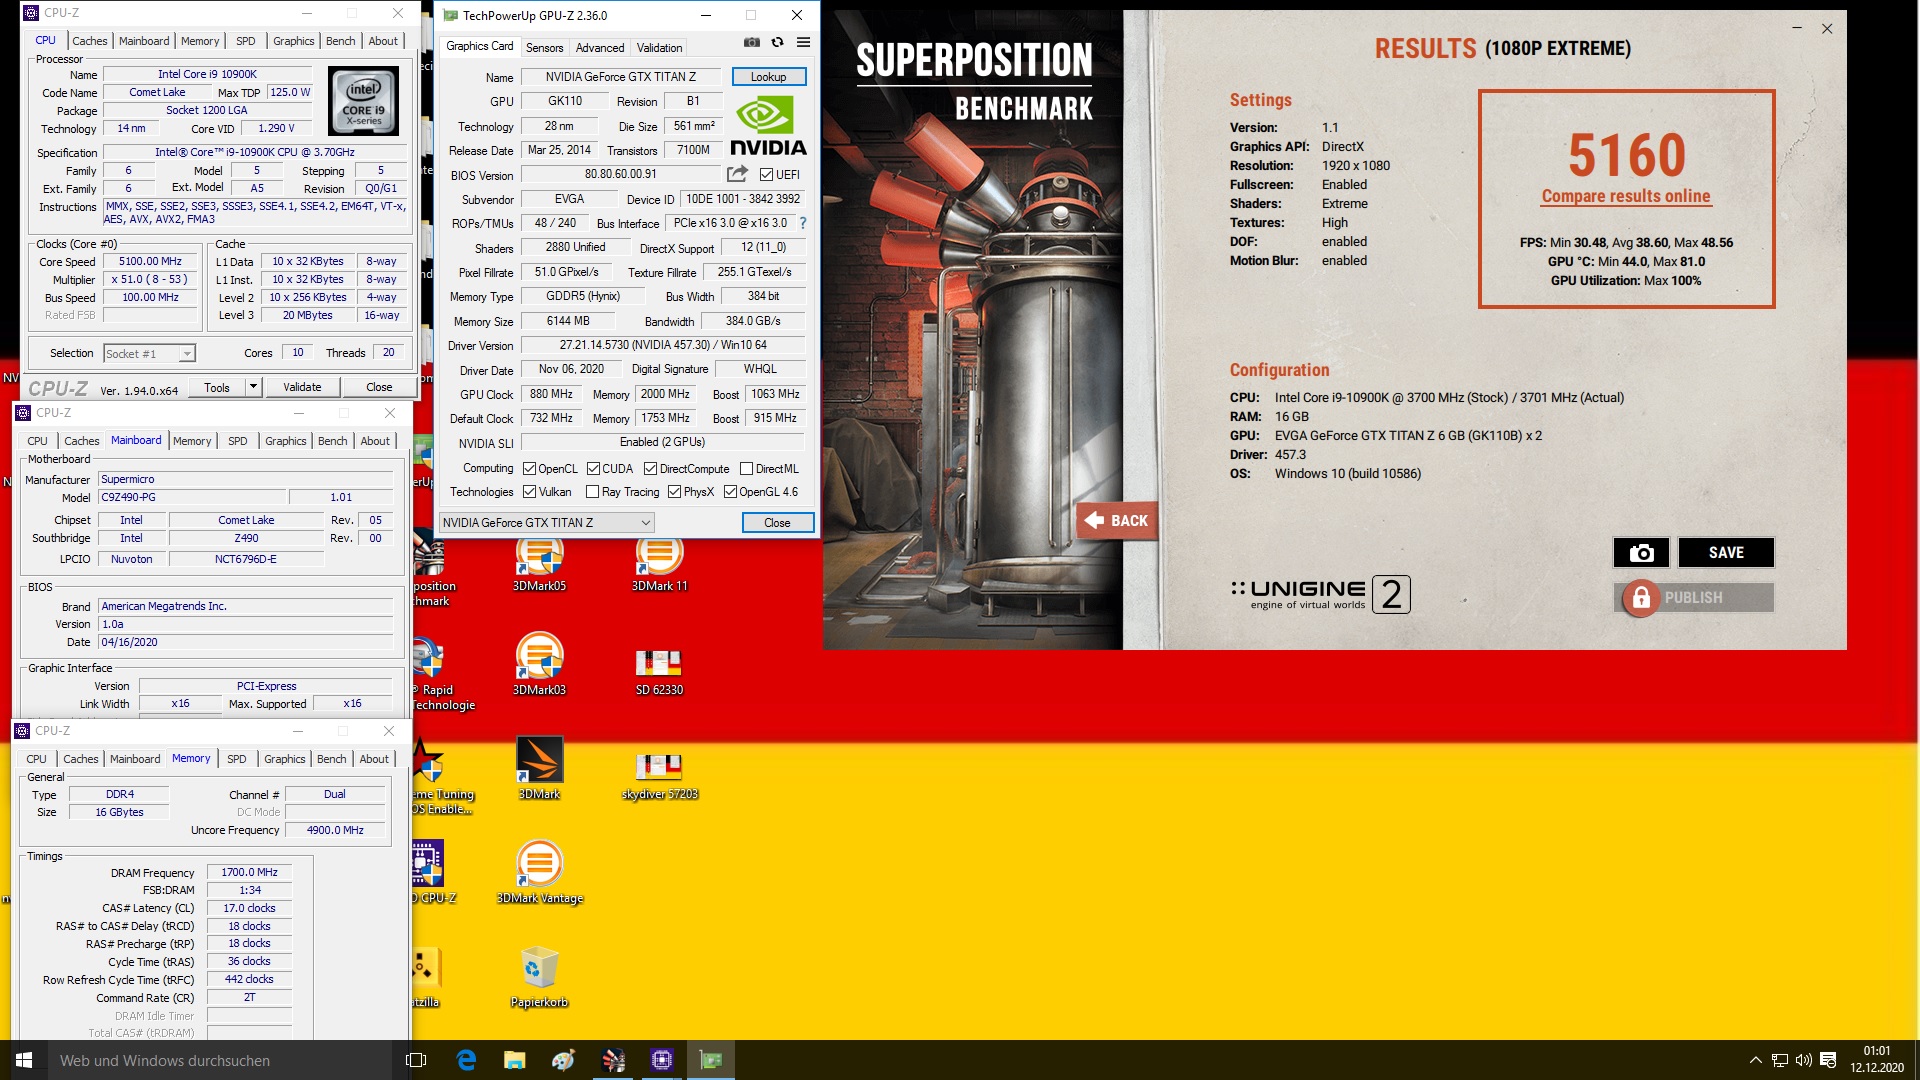1920x1080 pixels.
Task: Click the Core Speed value 5100.00 MHz
Action: pyautogui.click(x=150, y=262)
